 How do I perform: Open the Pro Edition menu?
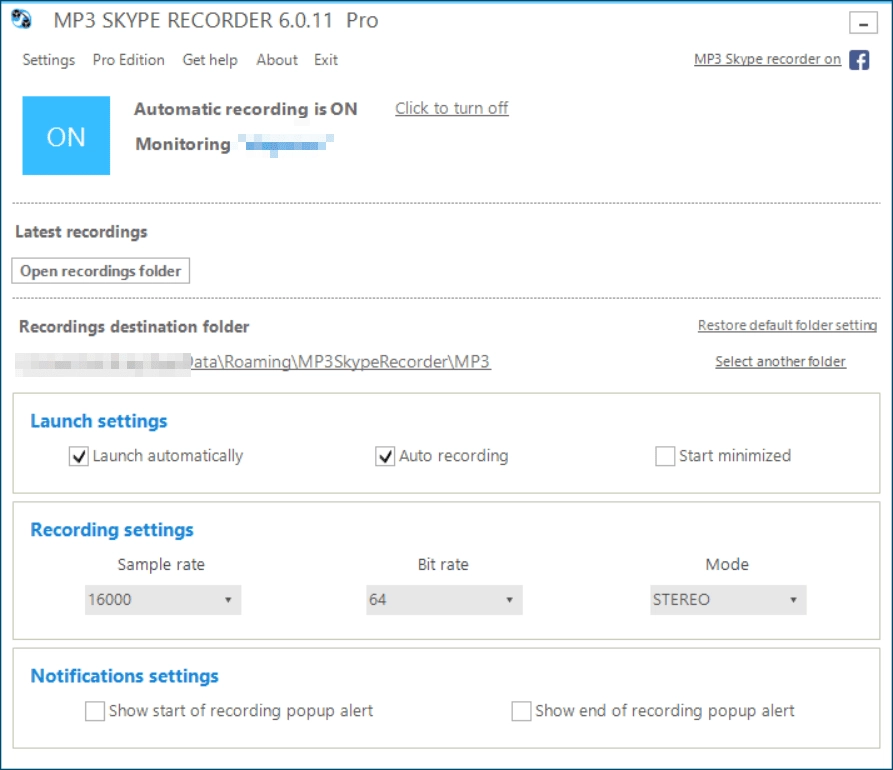(x=129, y=60)
